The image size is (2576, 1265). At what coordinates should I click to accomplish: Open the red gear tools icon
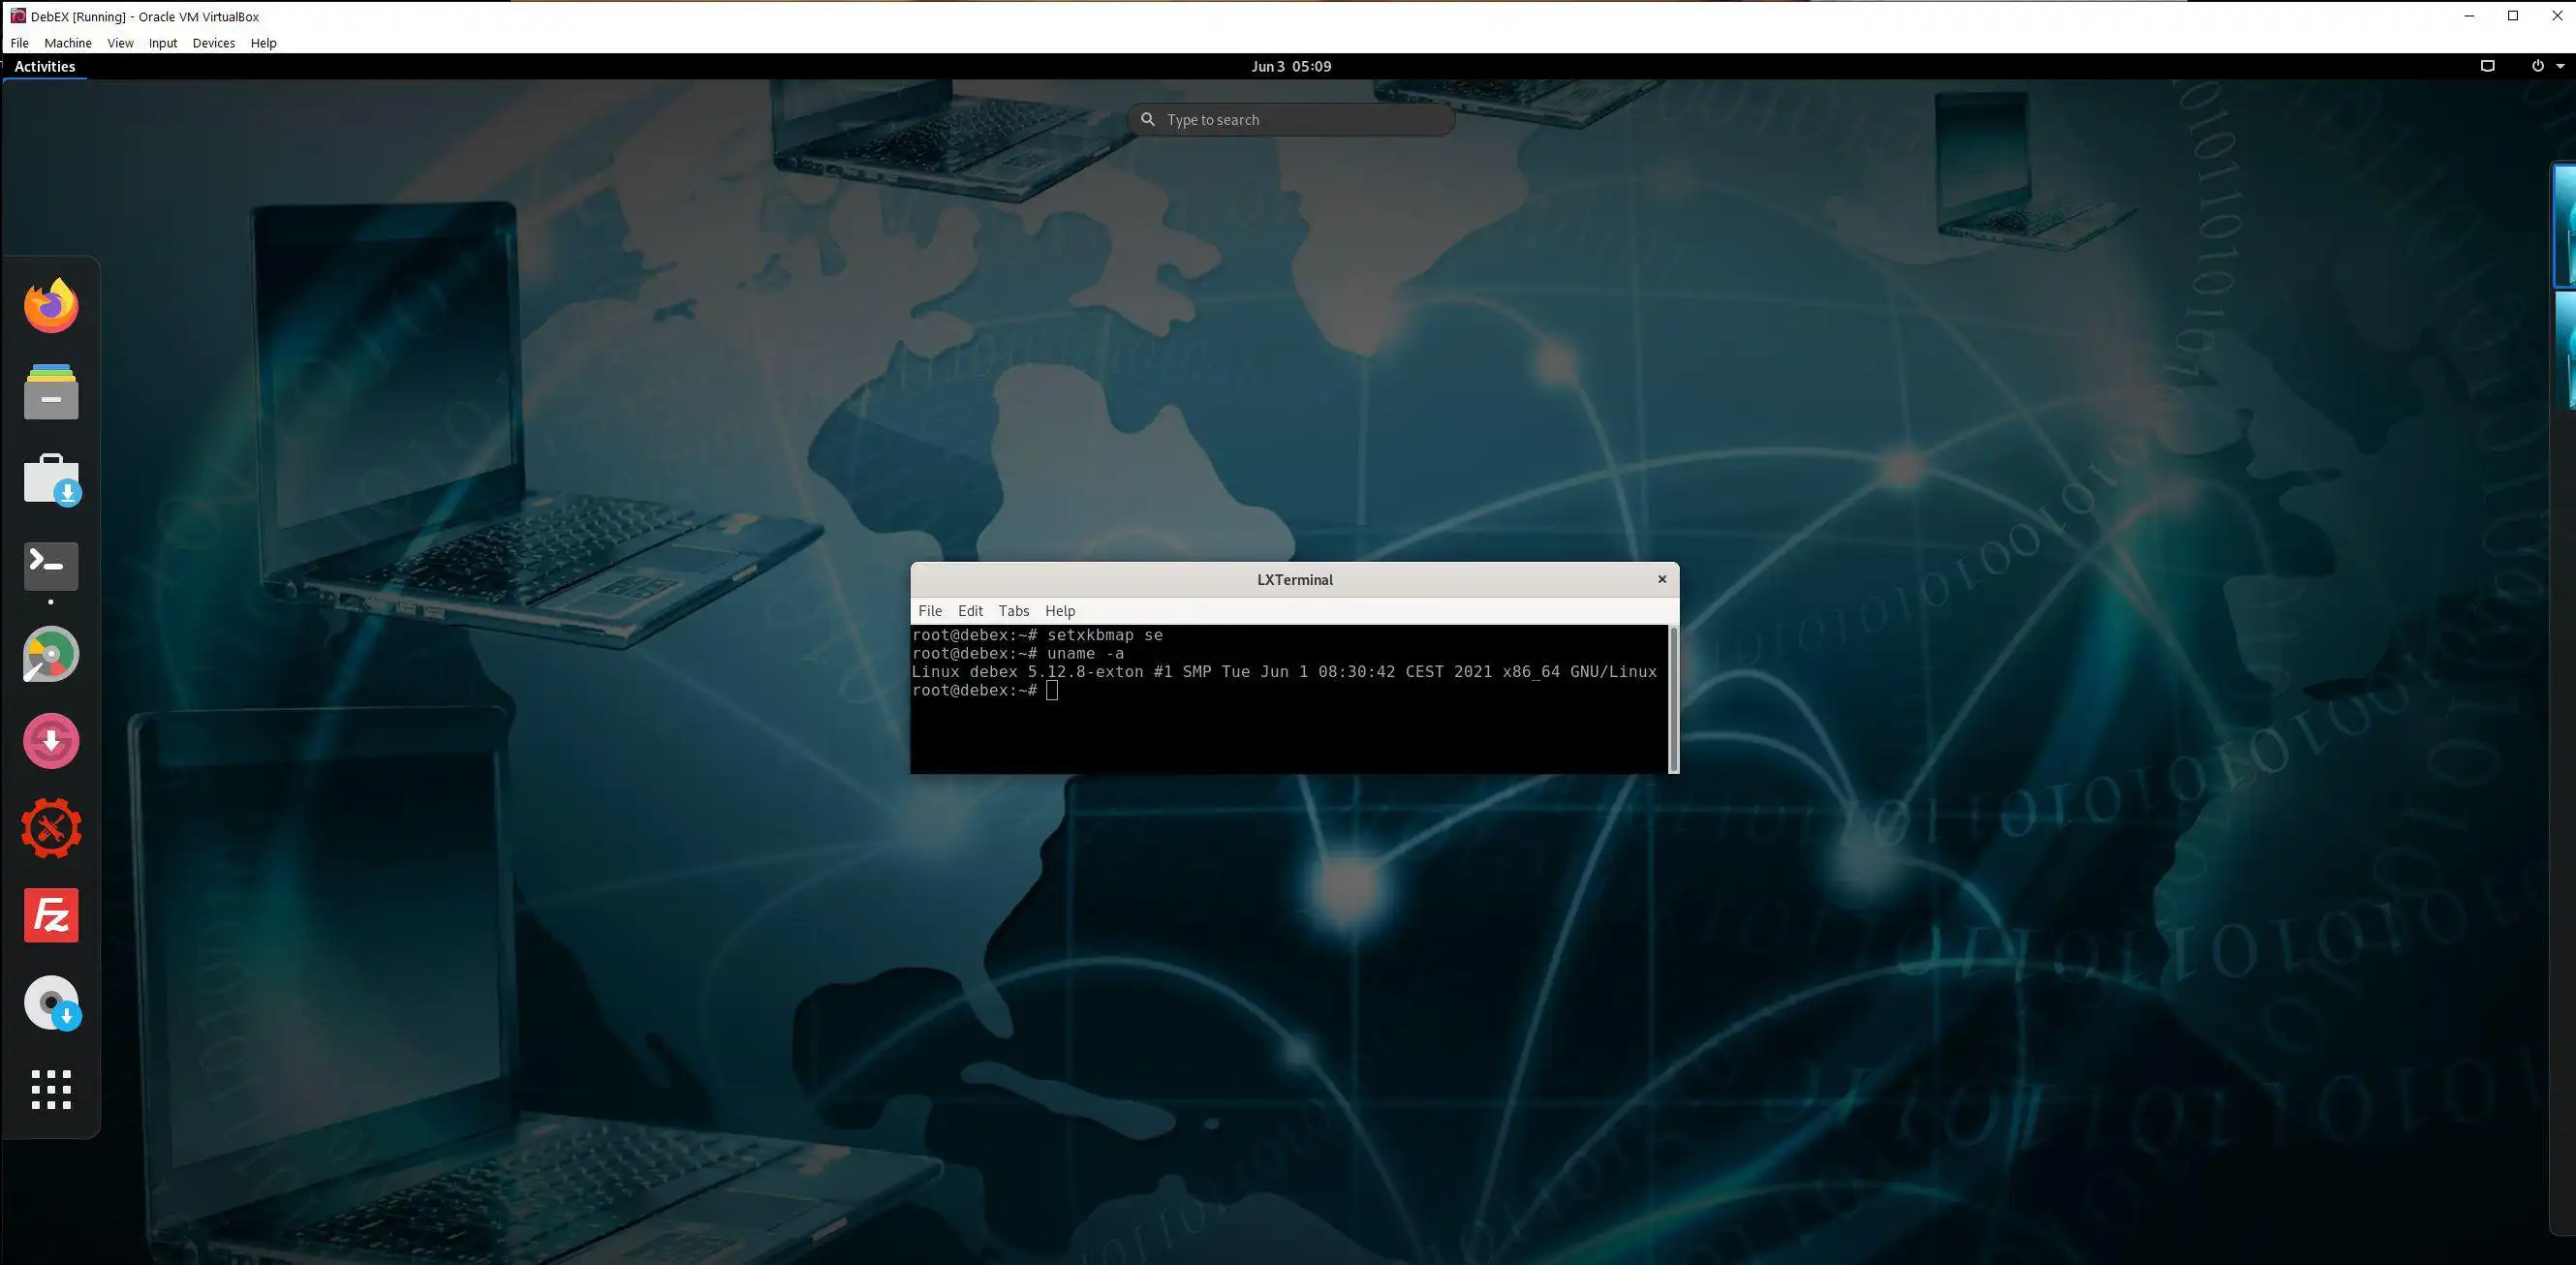(x=51, y=828)
